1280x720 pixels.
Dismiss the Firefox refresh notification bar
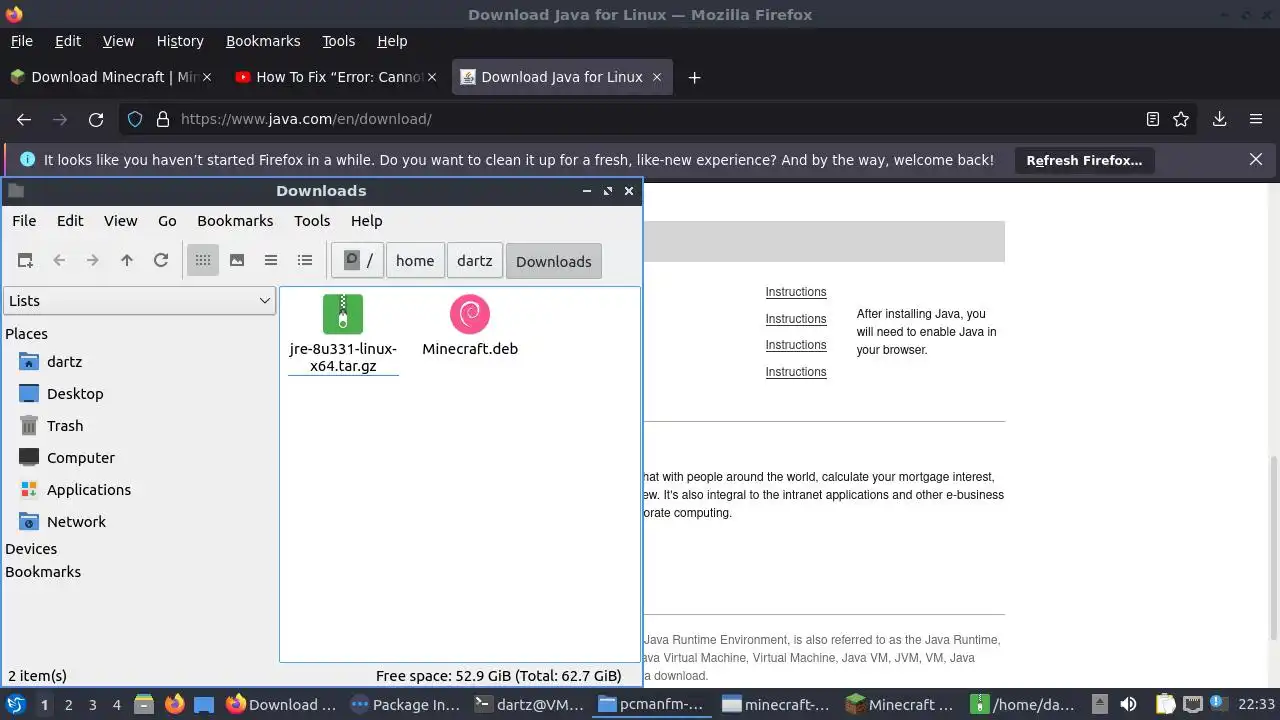(x=1256, y=160)
